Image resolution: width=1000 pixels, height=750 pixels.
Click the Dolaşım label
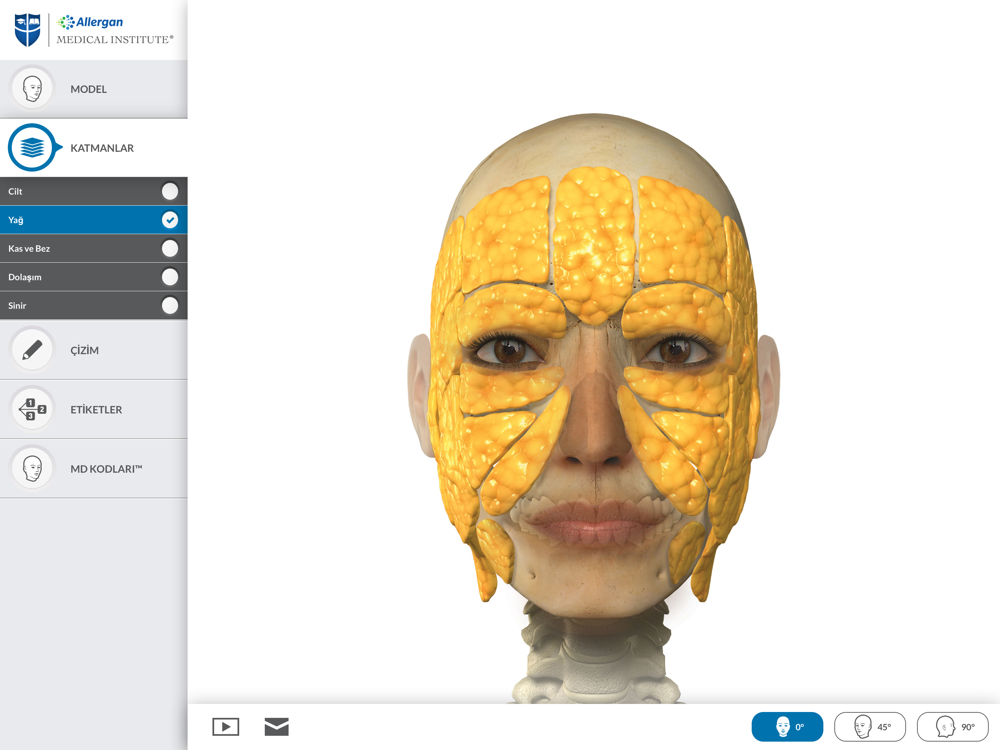coord(25,277)
